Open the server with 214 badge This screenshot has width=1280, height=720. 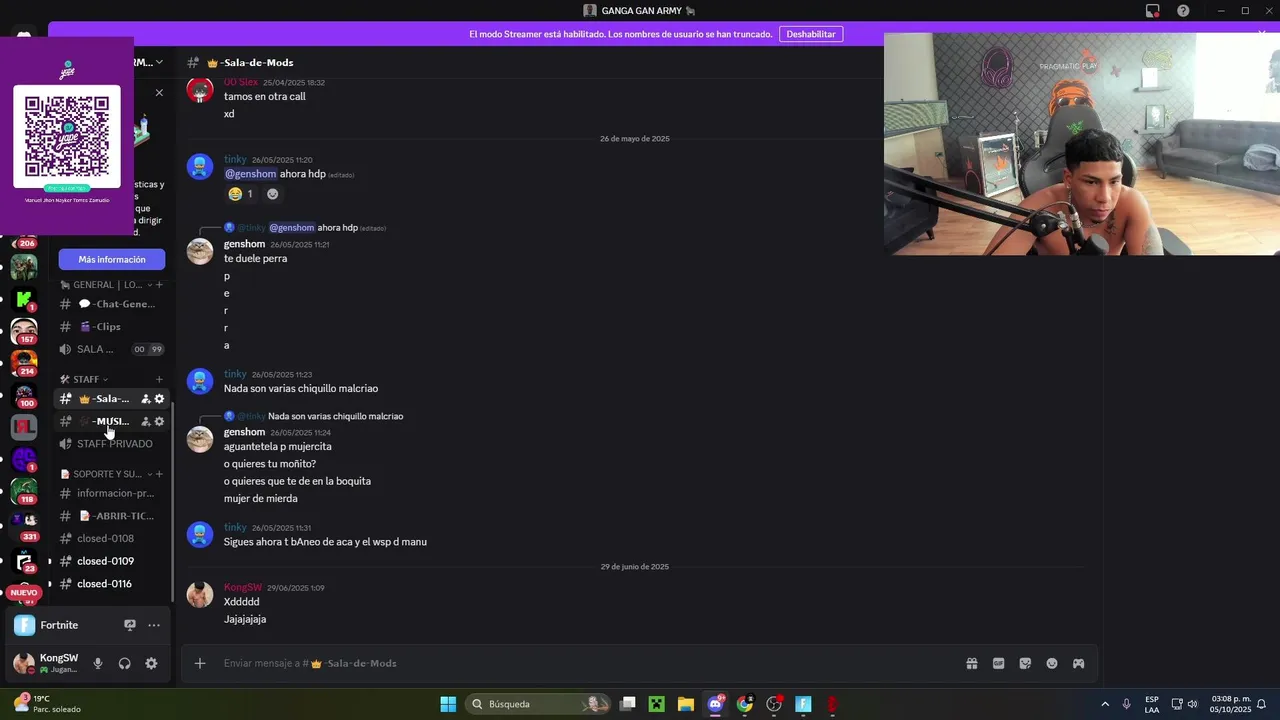(x=24, y=361)
